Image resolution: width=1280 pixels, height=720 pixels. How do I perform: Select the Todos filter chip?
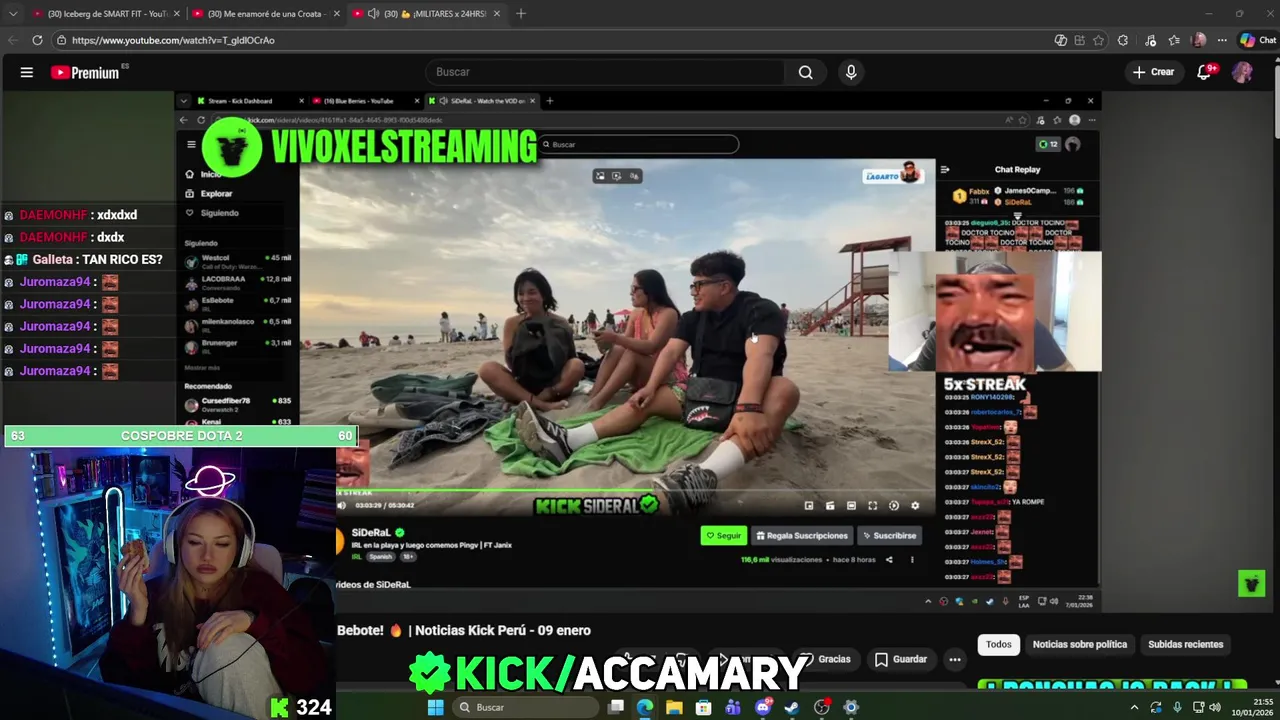(999, 644)
